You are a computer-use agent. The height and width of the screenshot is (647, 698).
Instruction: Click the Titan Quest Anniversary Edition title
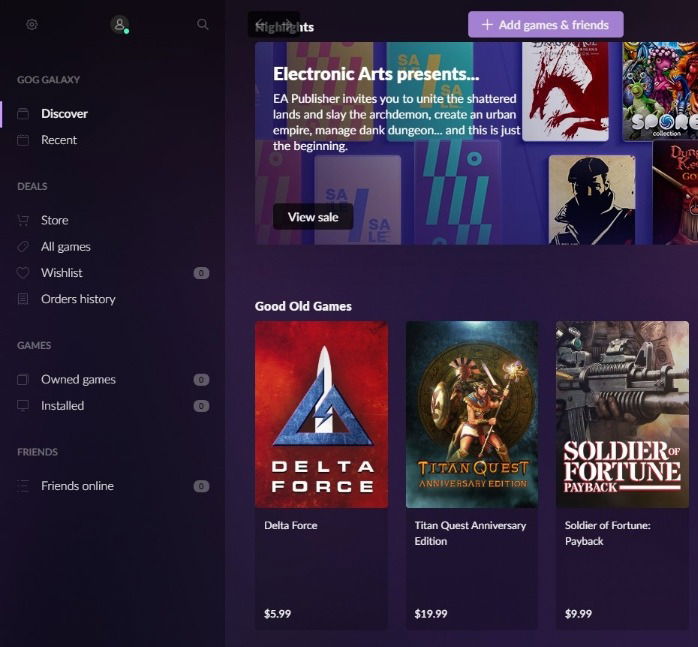[470, 533]
